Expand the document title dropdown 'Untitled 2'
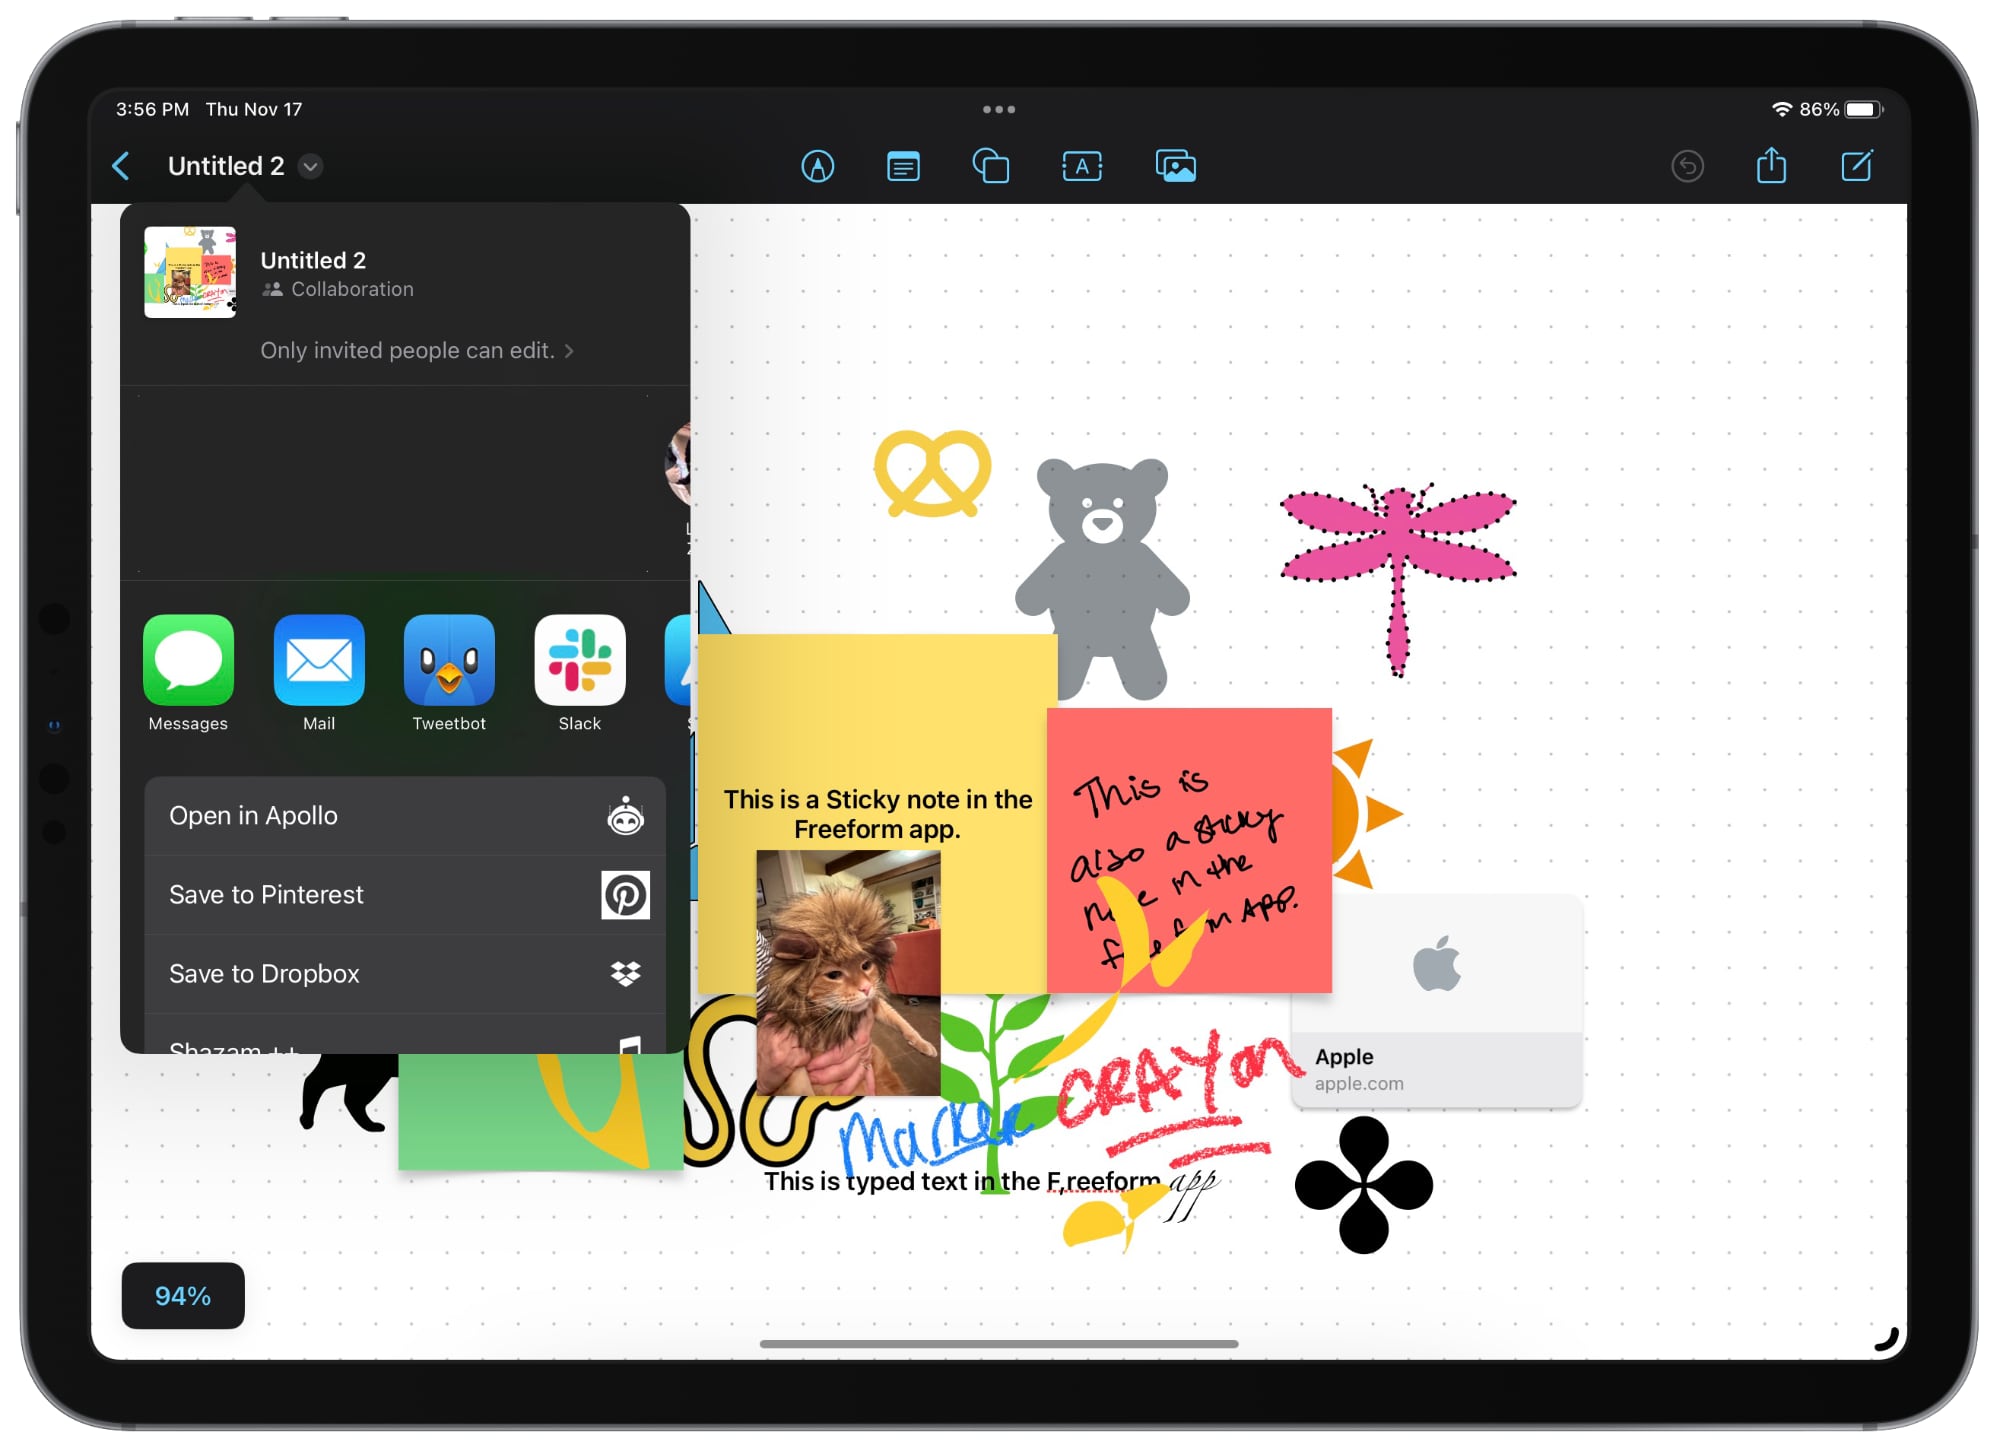This screenshot has height=1451, width=2000. (309, 166)
